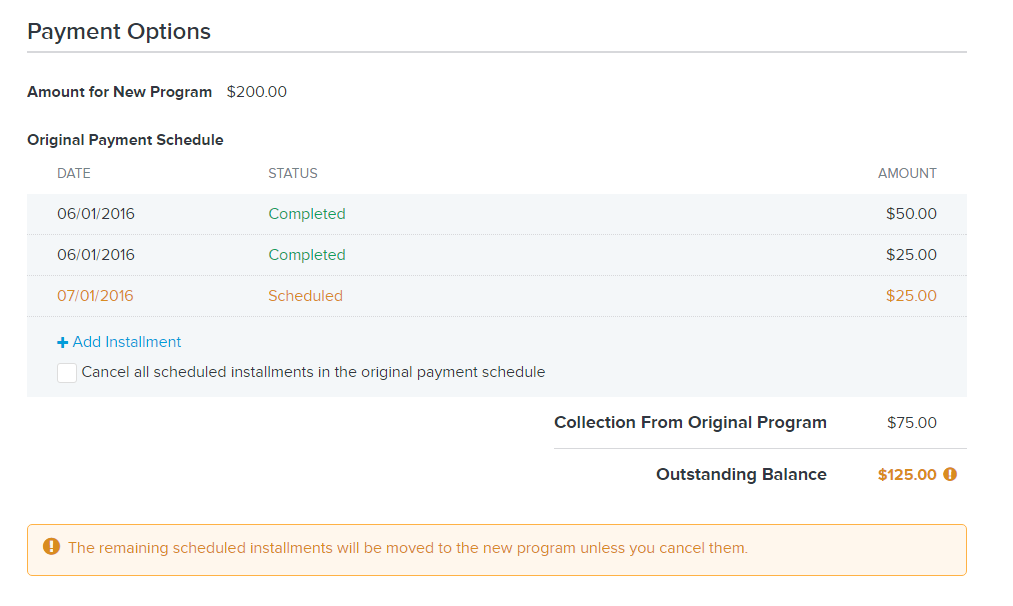
Task: Click the AMOUNT column header
Action: point(907,173)
